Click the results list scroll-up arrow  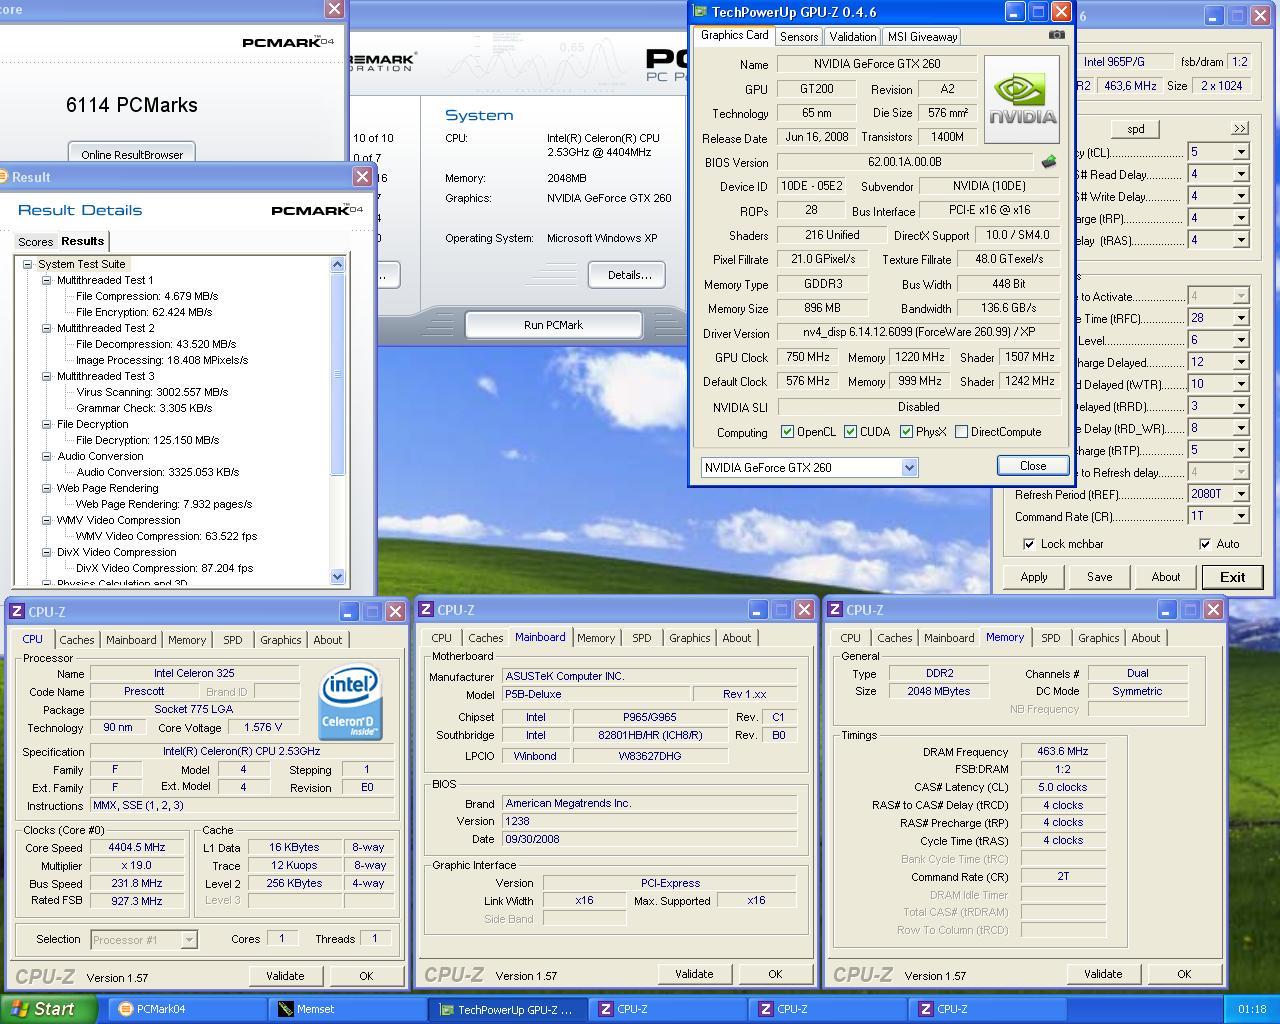337,265
